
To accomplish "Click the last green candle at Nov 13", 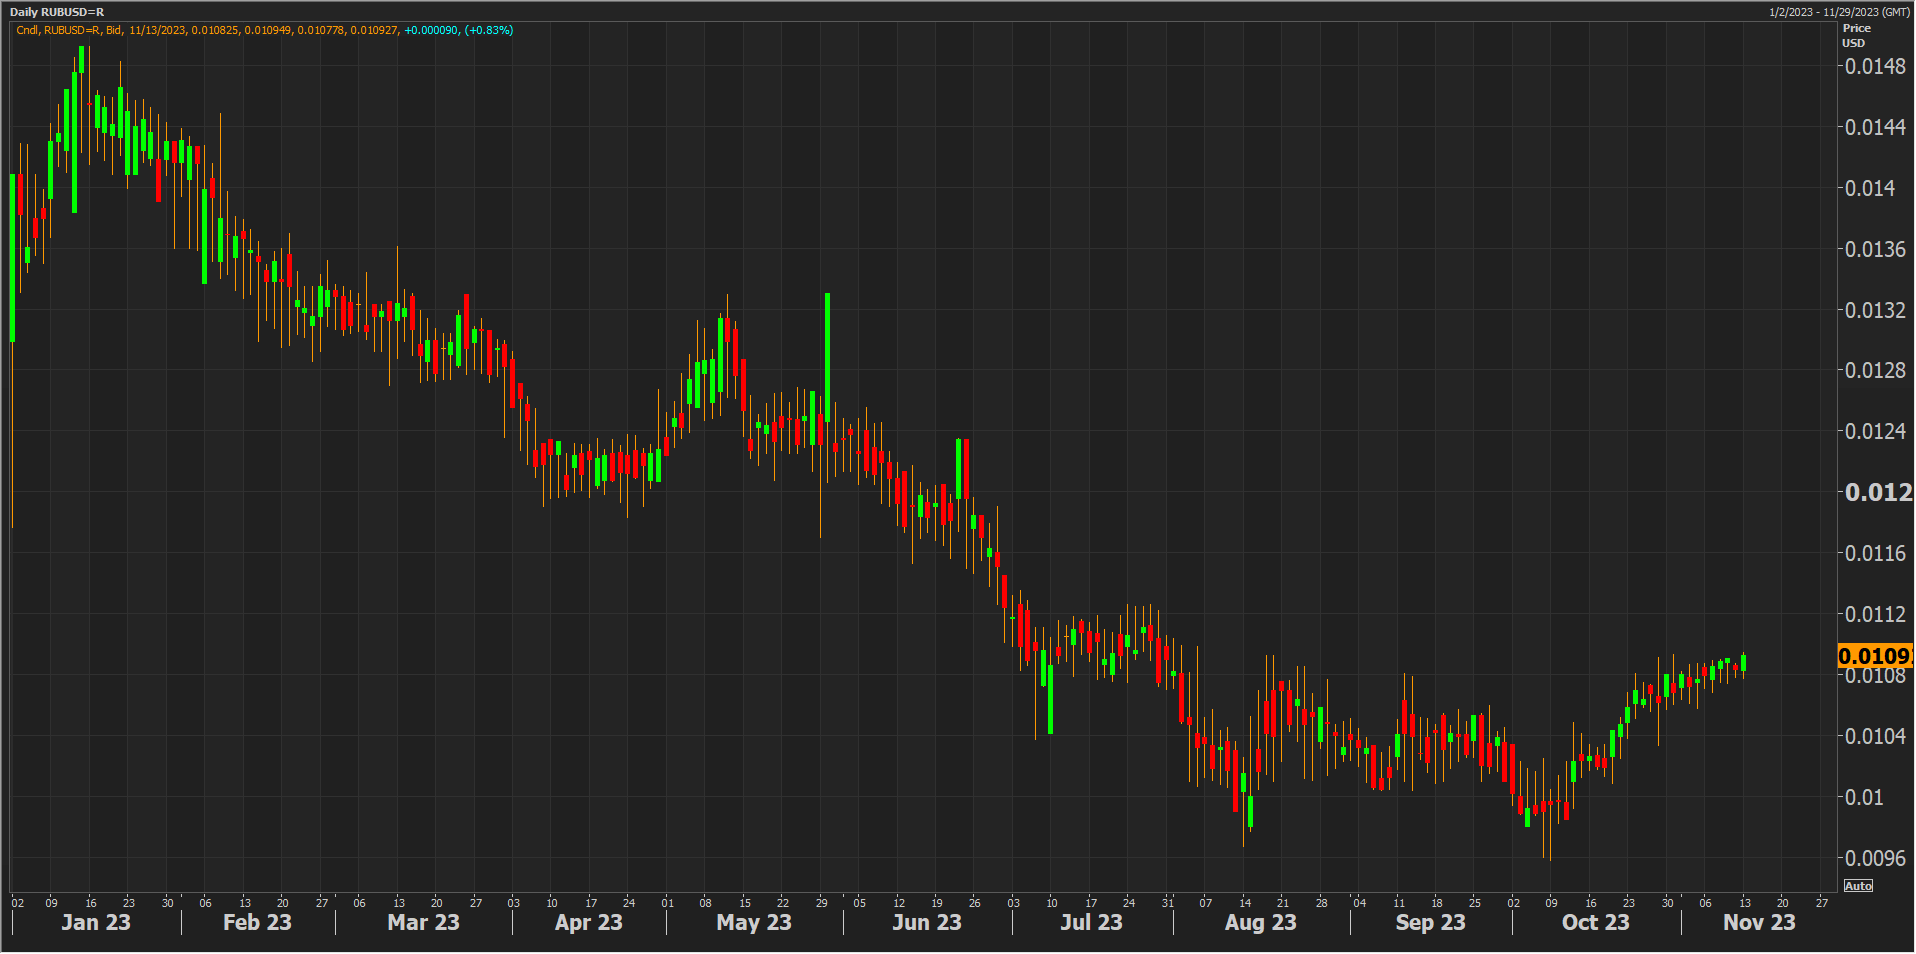I will [x=1743, y=663].
